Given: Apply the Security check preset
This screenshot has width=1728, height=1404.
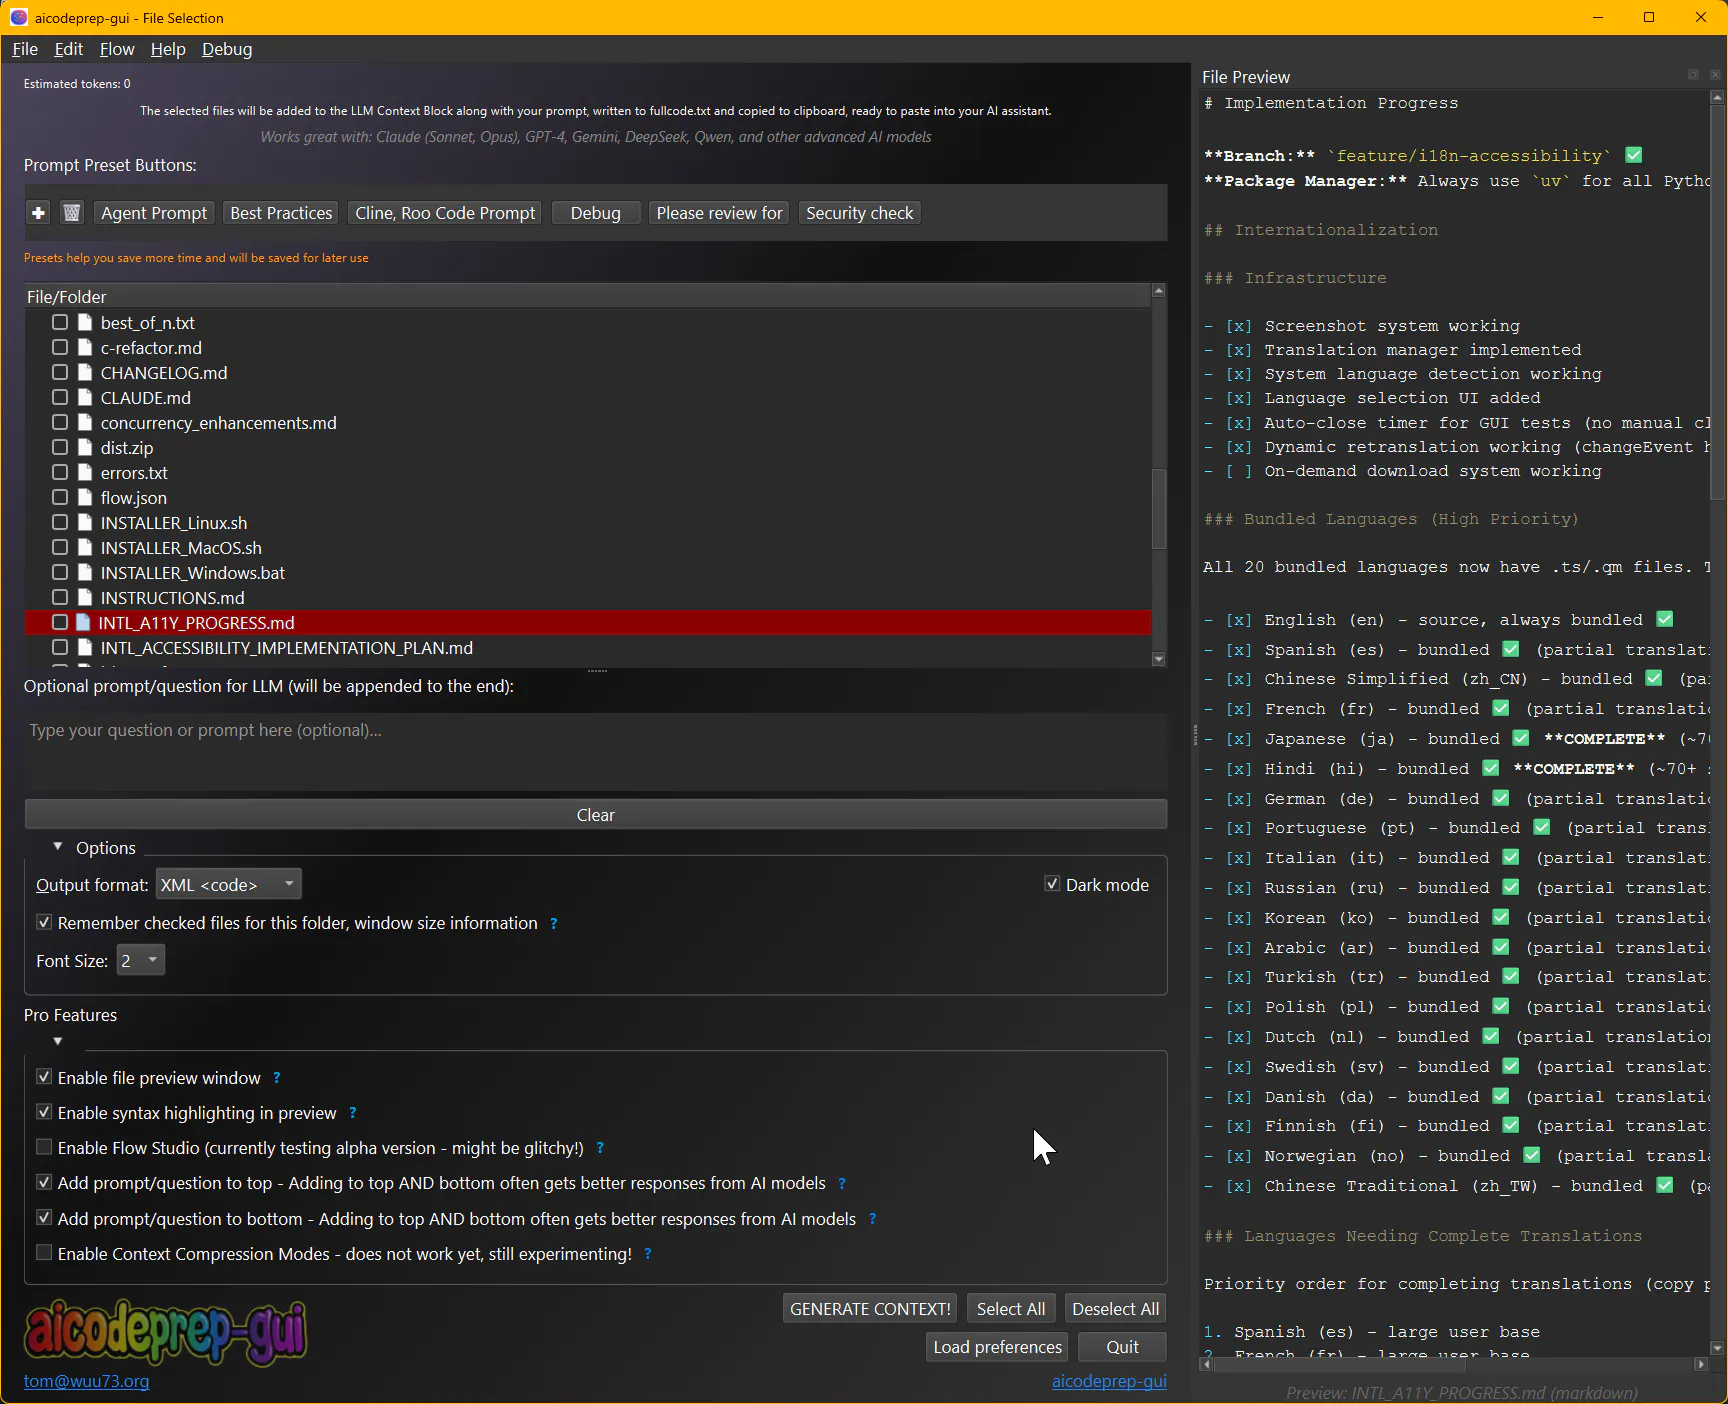Looking at the screenshot, I should (x=860, y=213).
